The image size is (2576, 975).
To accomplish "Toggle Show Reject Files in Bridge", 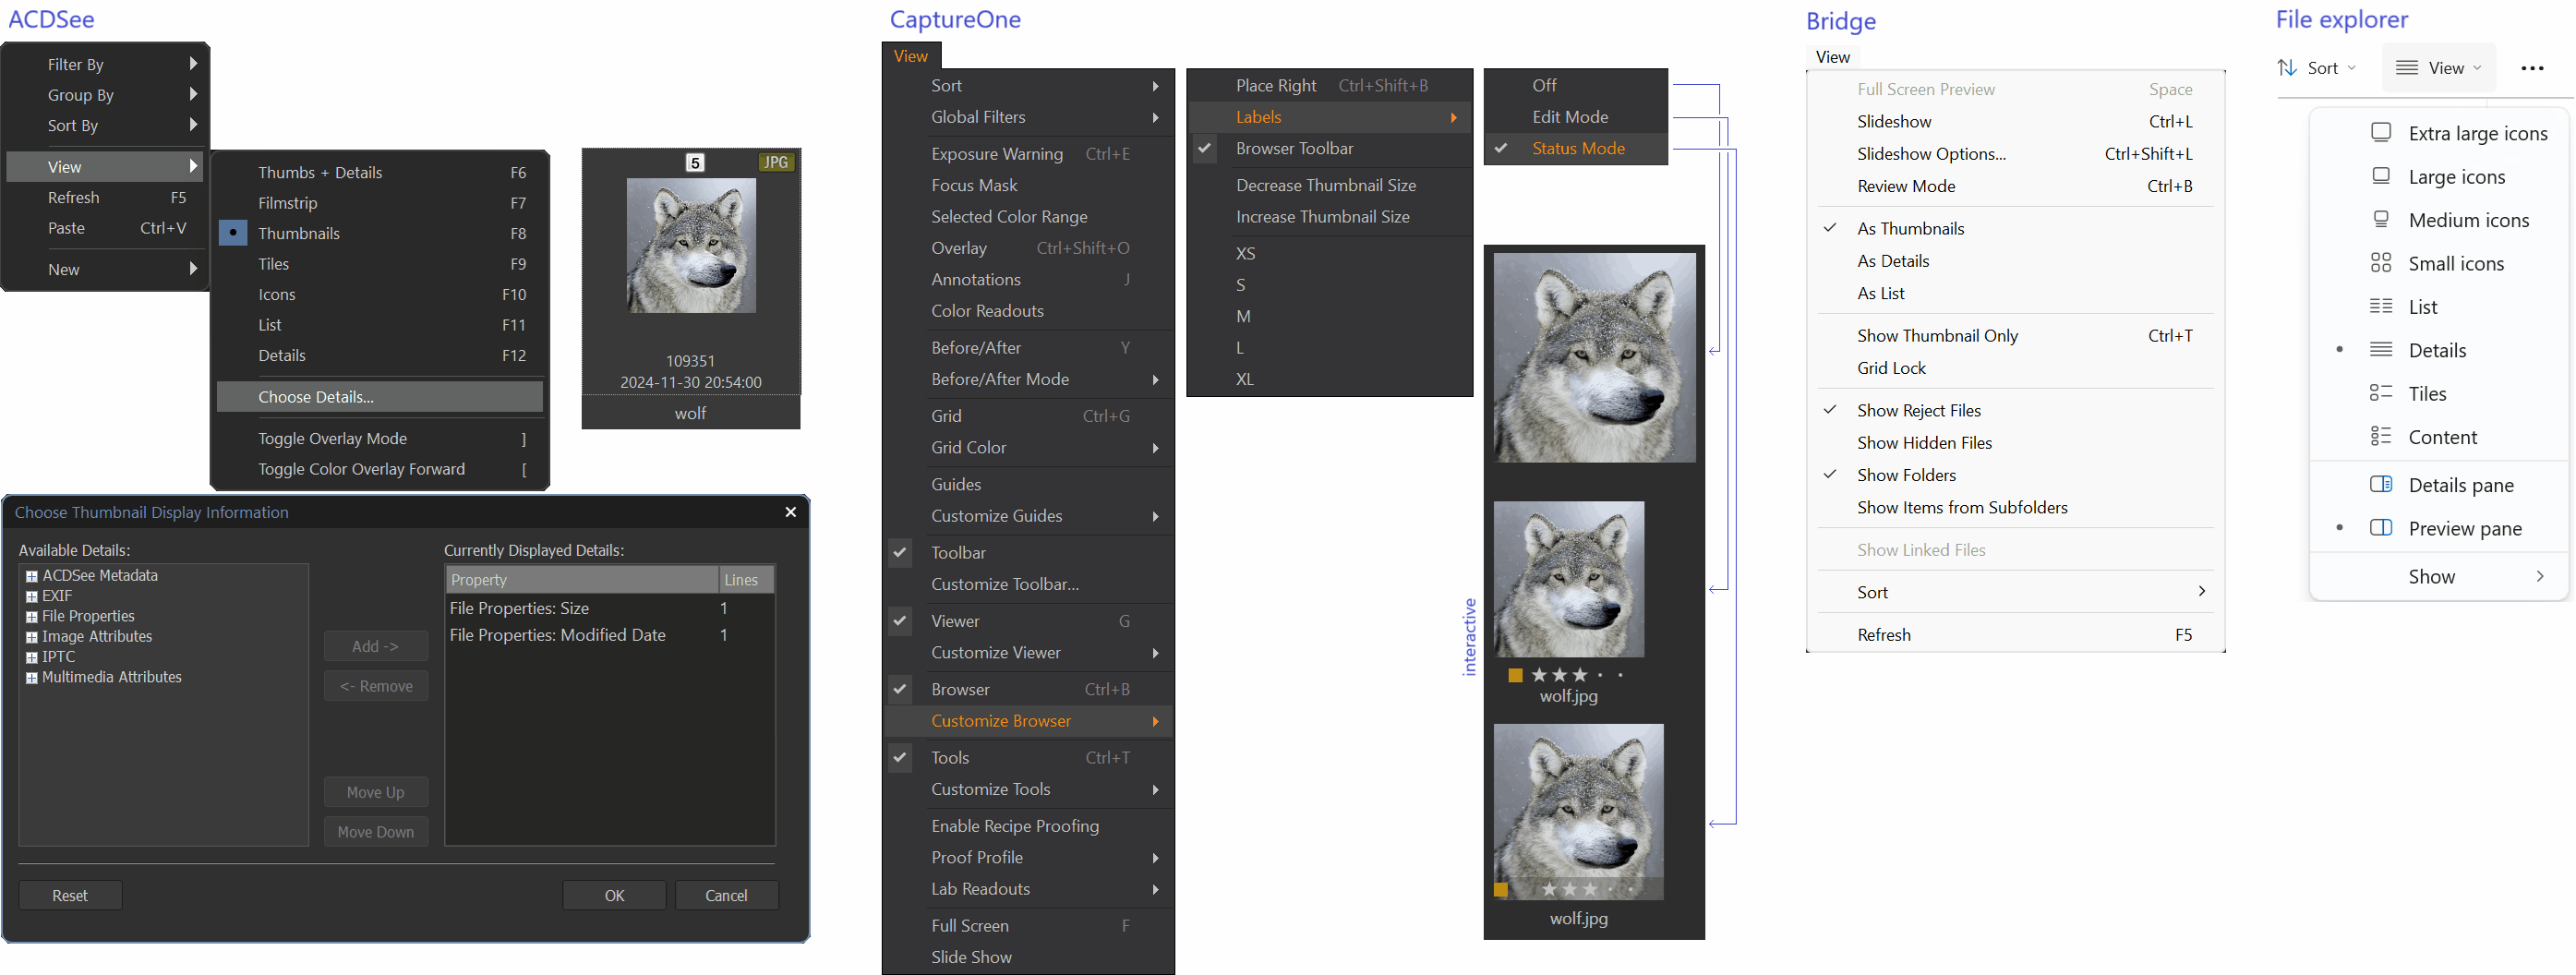I will pyautogui.click(x=2015, y=410).
